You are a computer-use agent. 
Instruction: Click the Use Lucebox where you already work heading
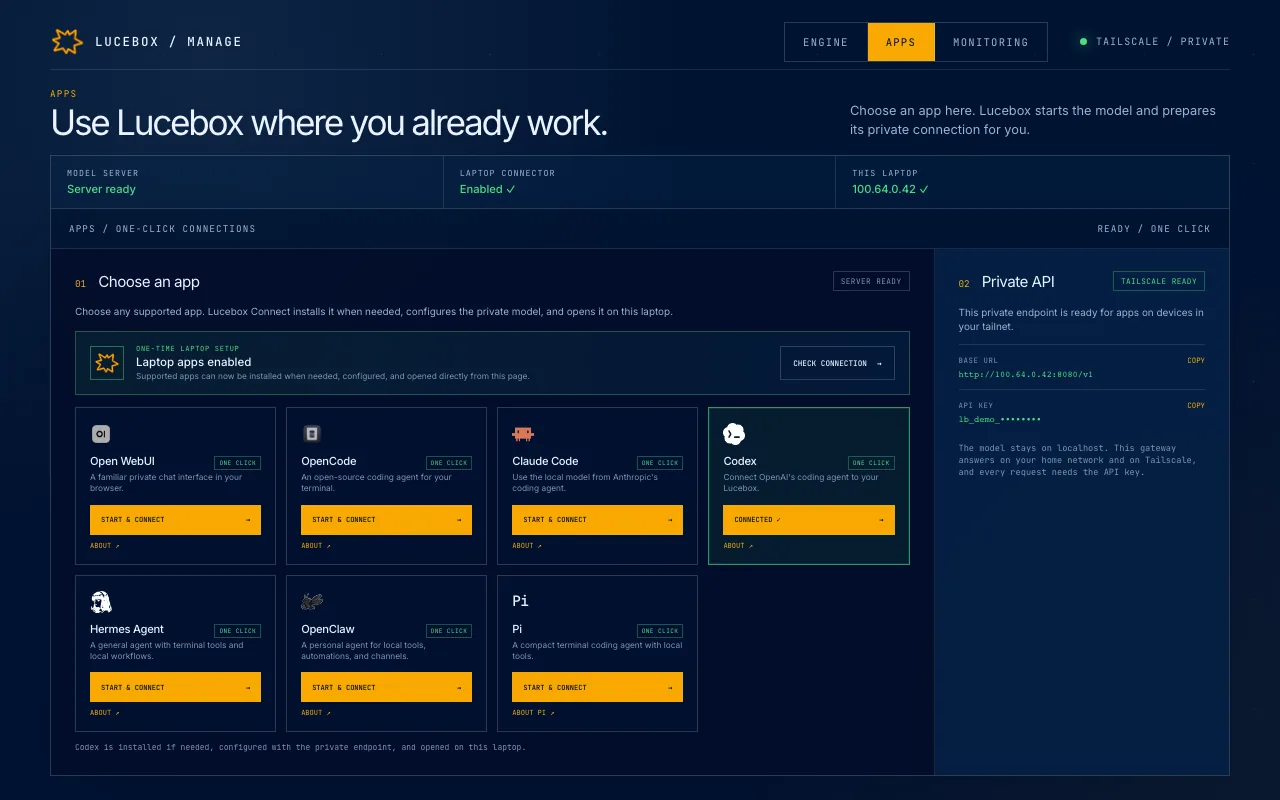[x=329, y=123]
